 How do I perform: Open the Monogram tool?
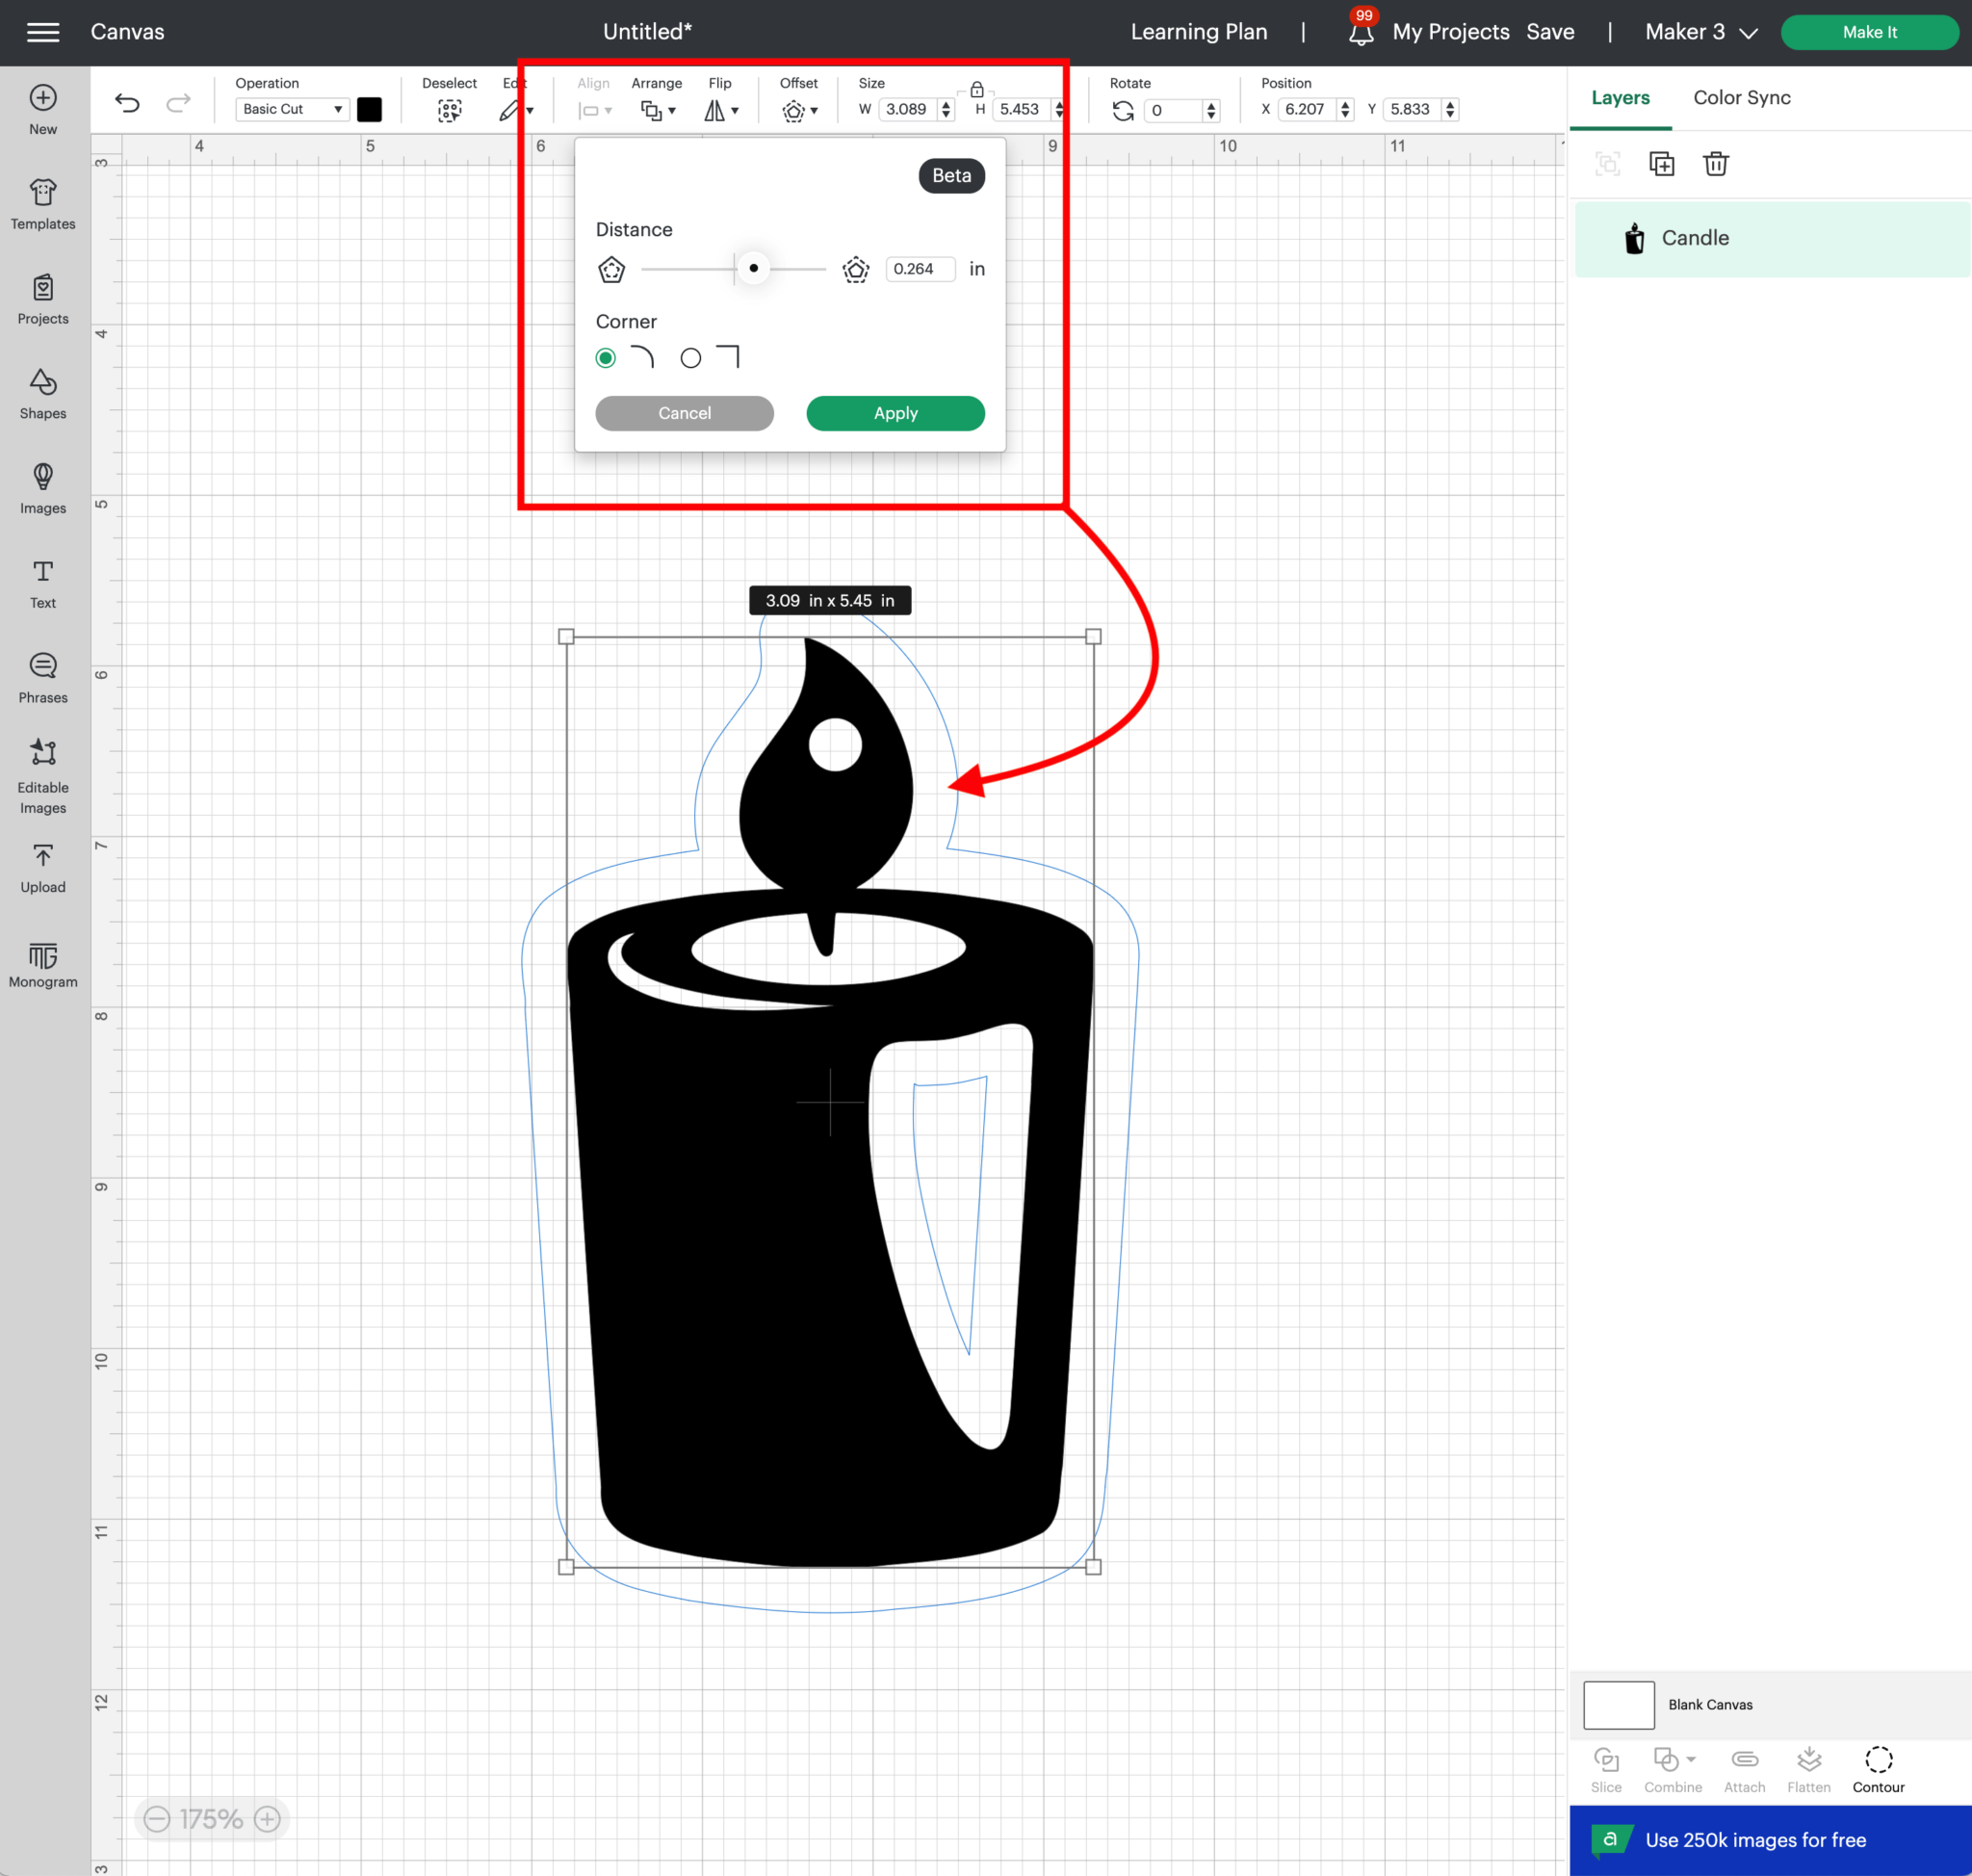pyautogui.click(x=43, y=964)
